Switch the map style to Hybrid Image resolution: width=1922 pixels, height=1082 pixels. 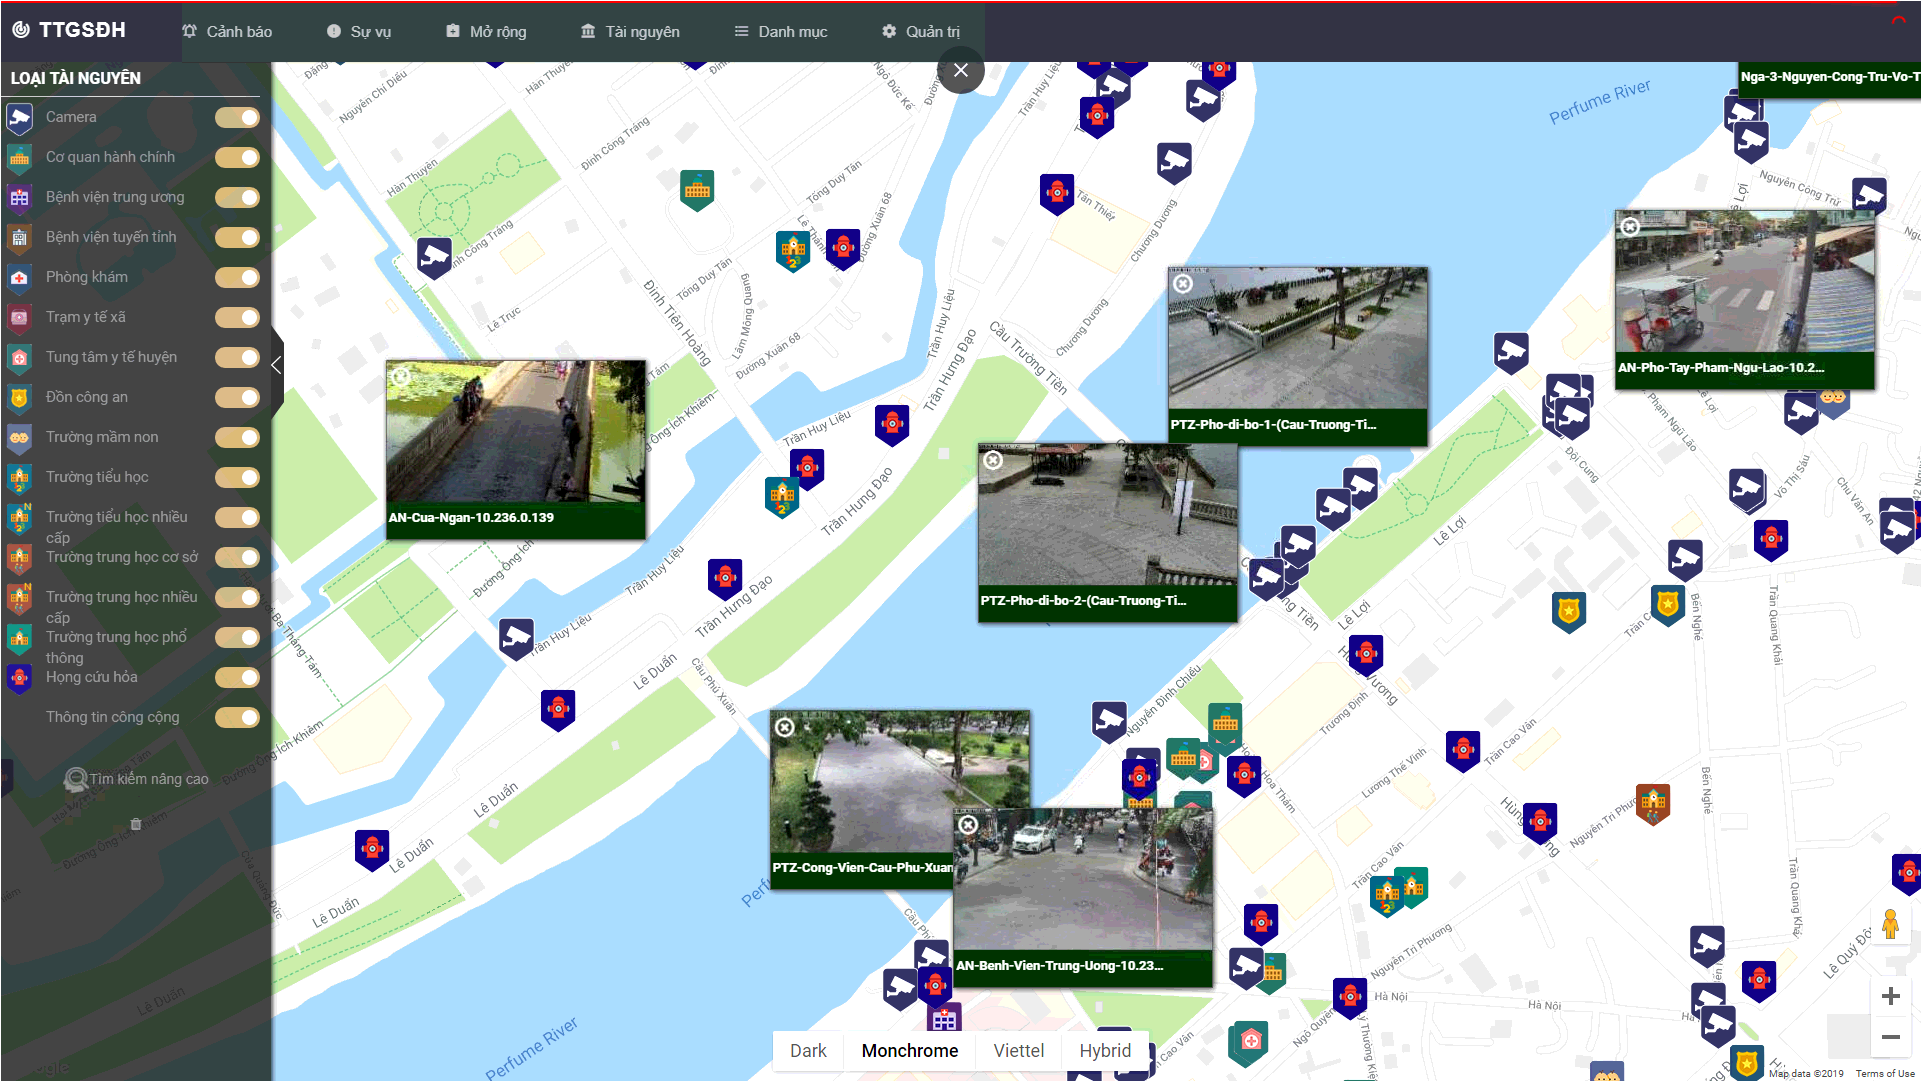1105,1051
